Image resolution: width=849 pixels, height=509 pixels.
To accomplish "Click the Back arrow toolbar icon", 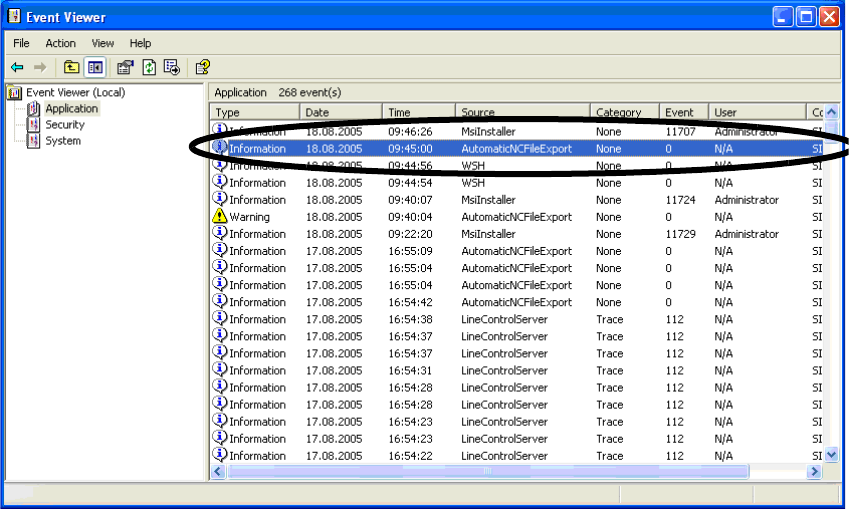I will tap(17, 68).
